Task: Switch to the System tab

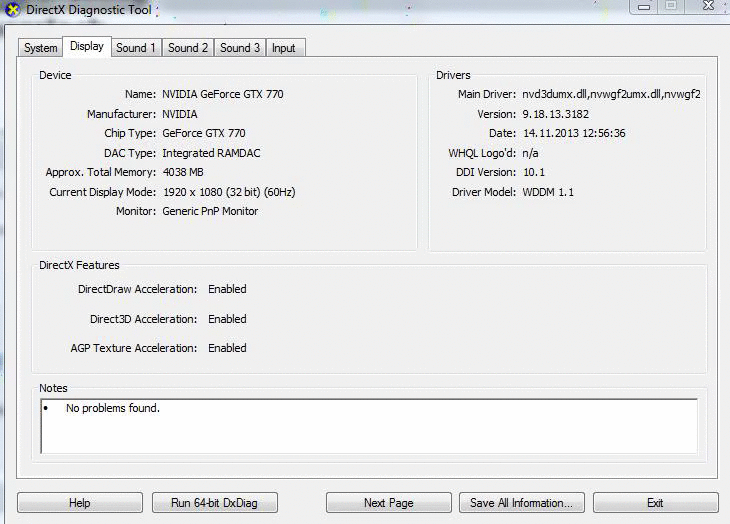Action: point(41,48)
